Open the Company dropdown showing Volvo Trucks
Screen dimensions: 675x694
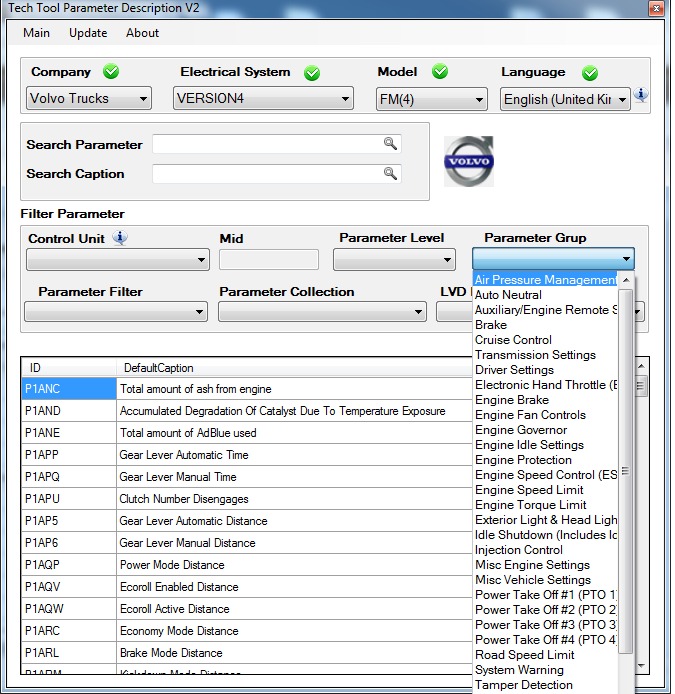89,98
